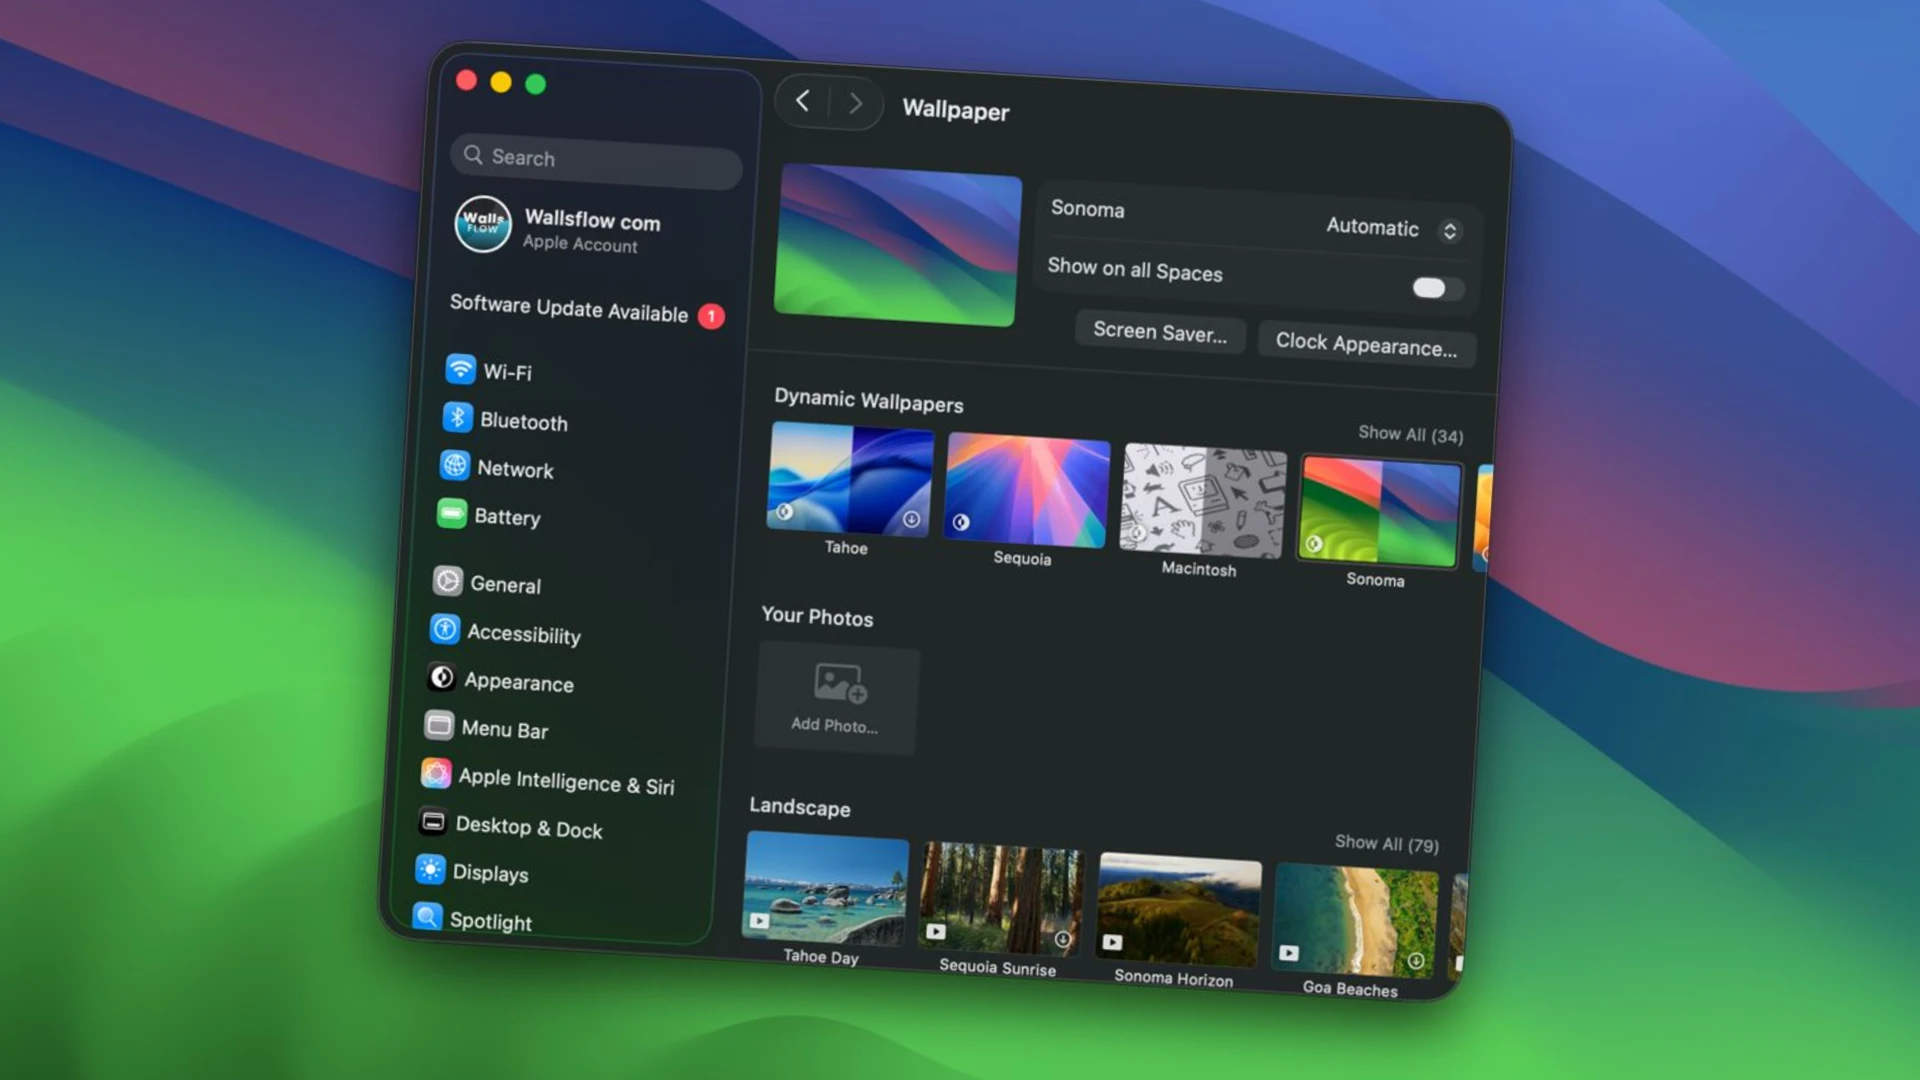Screen dimensions: 1920x1080
Task: Select the Network icon in the sidebar
Action: pyautogui.click(x=515, y=469)
